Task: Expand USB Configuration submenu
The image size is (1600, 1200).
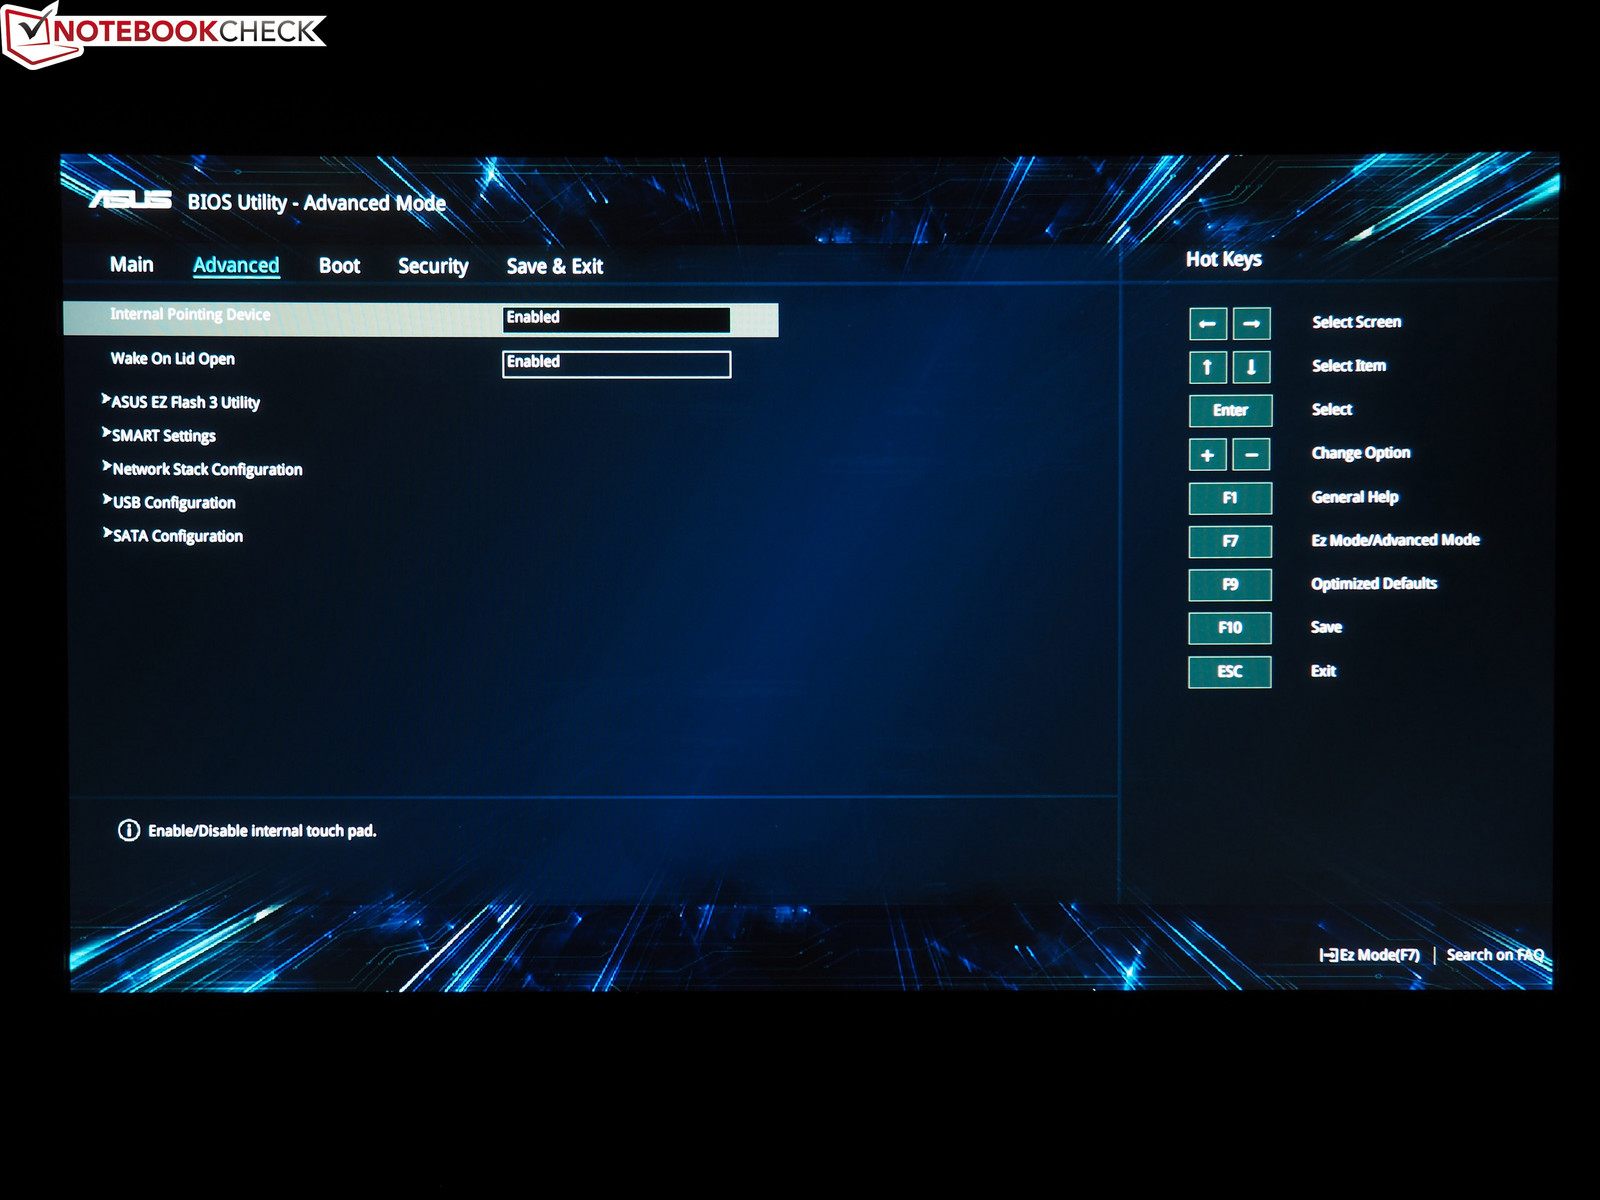Action: [x=169, y=503]
